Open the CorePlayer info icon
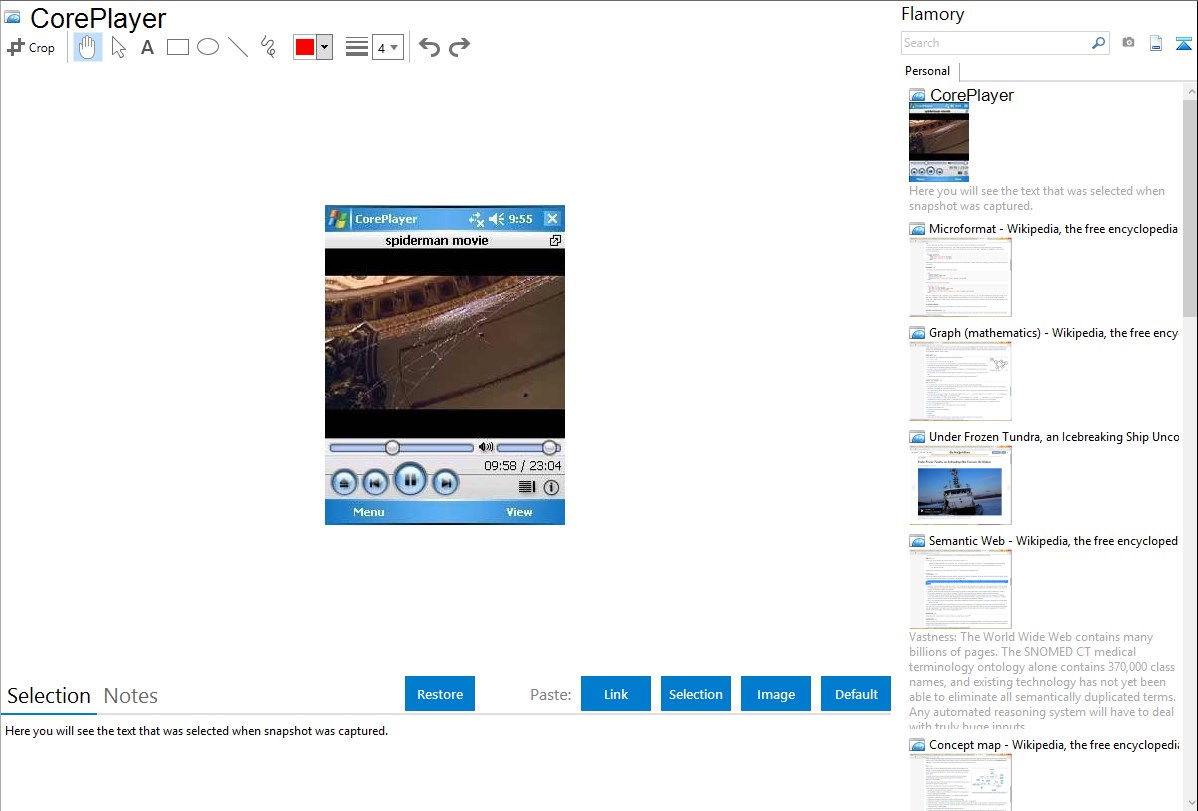The image size is (1198, 811). point(551,487)
